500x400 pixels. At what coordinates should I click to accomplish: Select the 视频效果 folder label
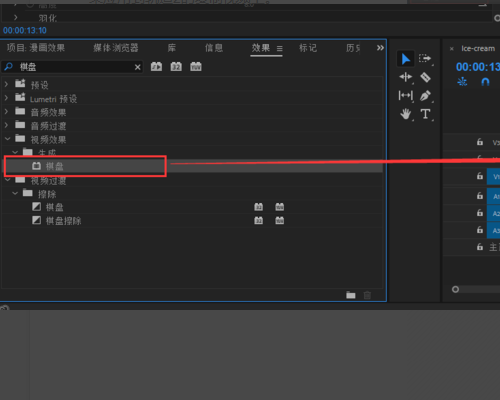48,140
